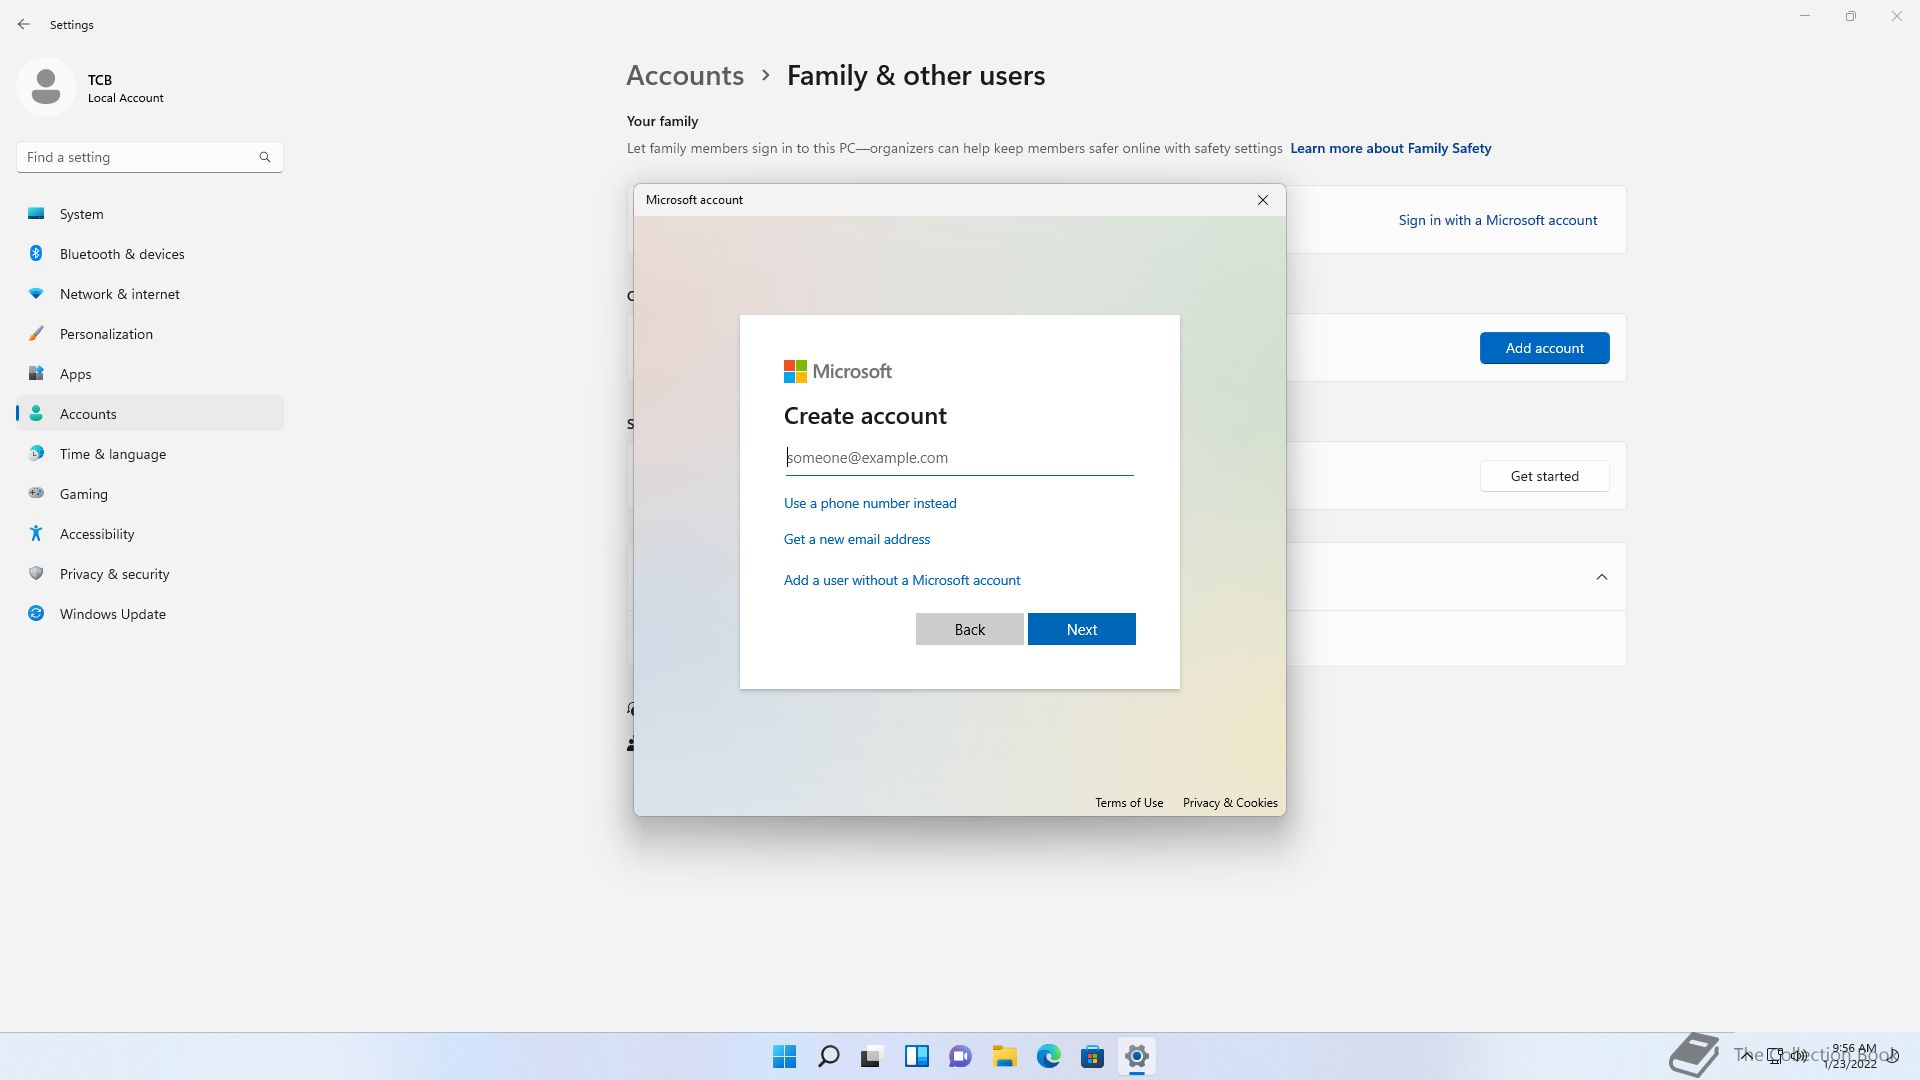Open Gaming settings
The height and width of the screenshot is (1080, 1920).
tap(150, 494)
